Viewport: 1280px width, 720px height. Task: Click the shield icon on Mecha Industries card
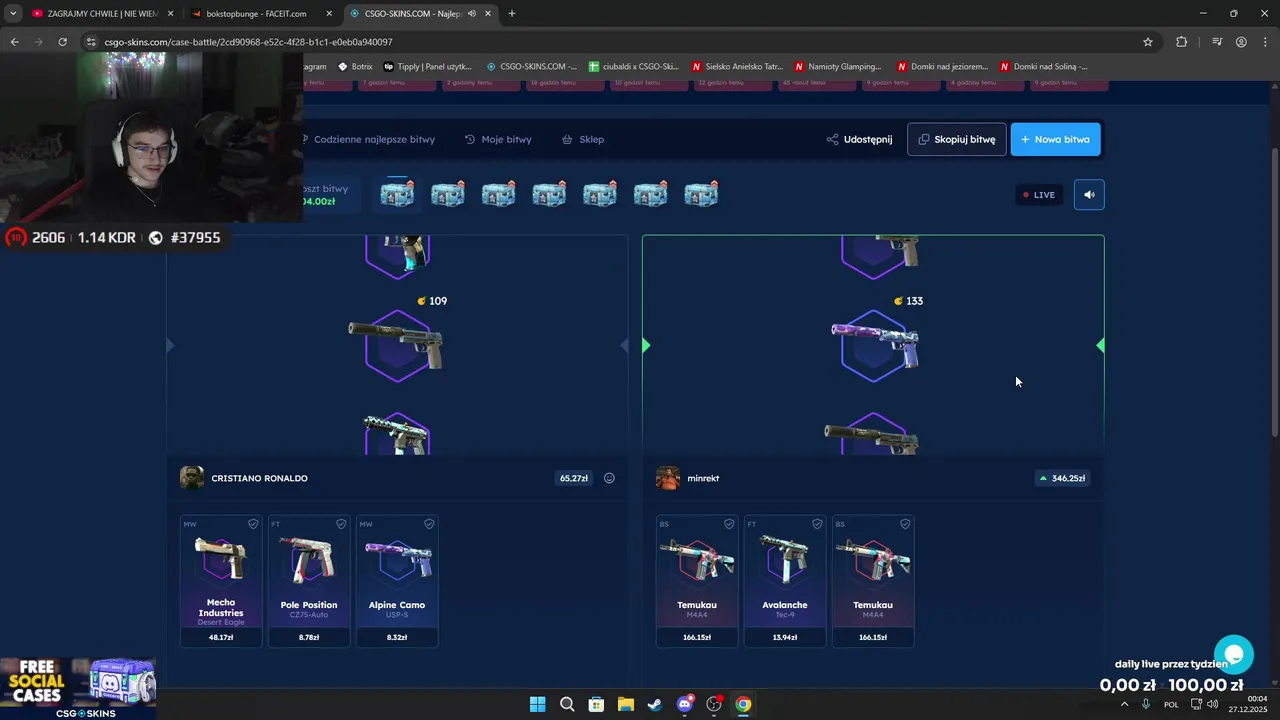(253, 524)
